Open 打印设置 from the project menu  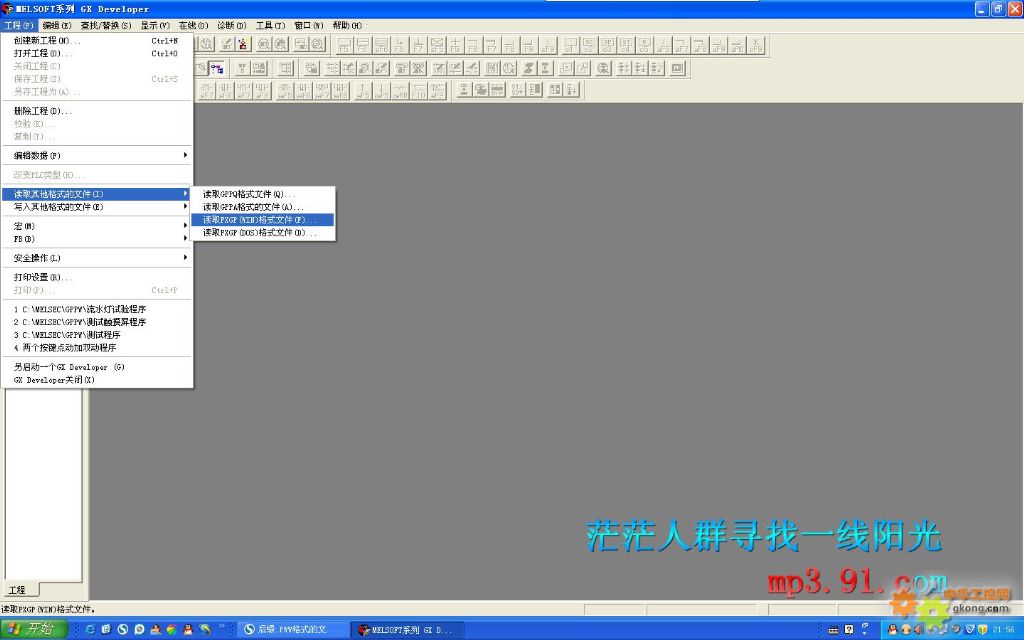click(97, 277)
